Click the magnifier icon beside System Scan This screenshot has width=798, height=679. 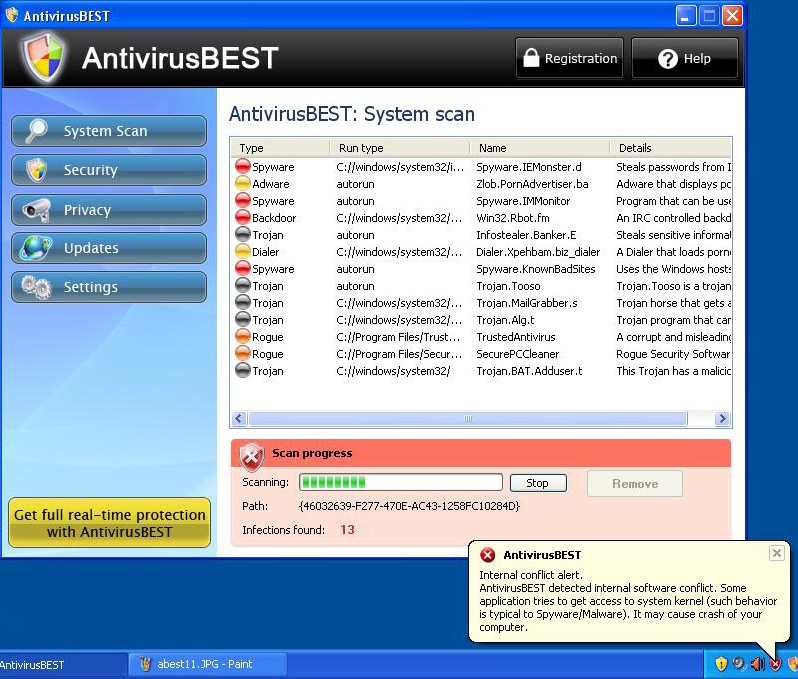coord(37,131)
